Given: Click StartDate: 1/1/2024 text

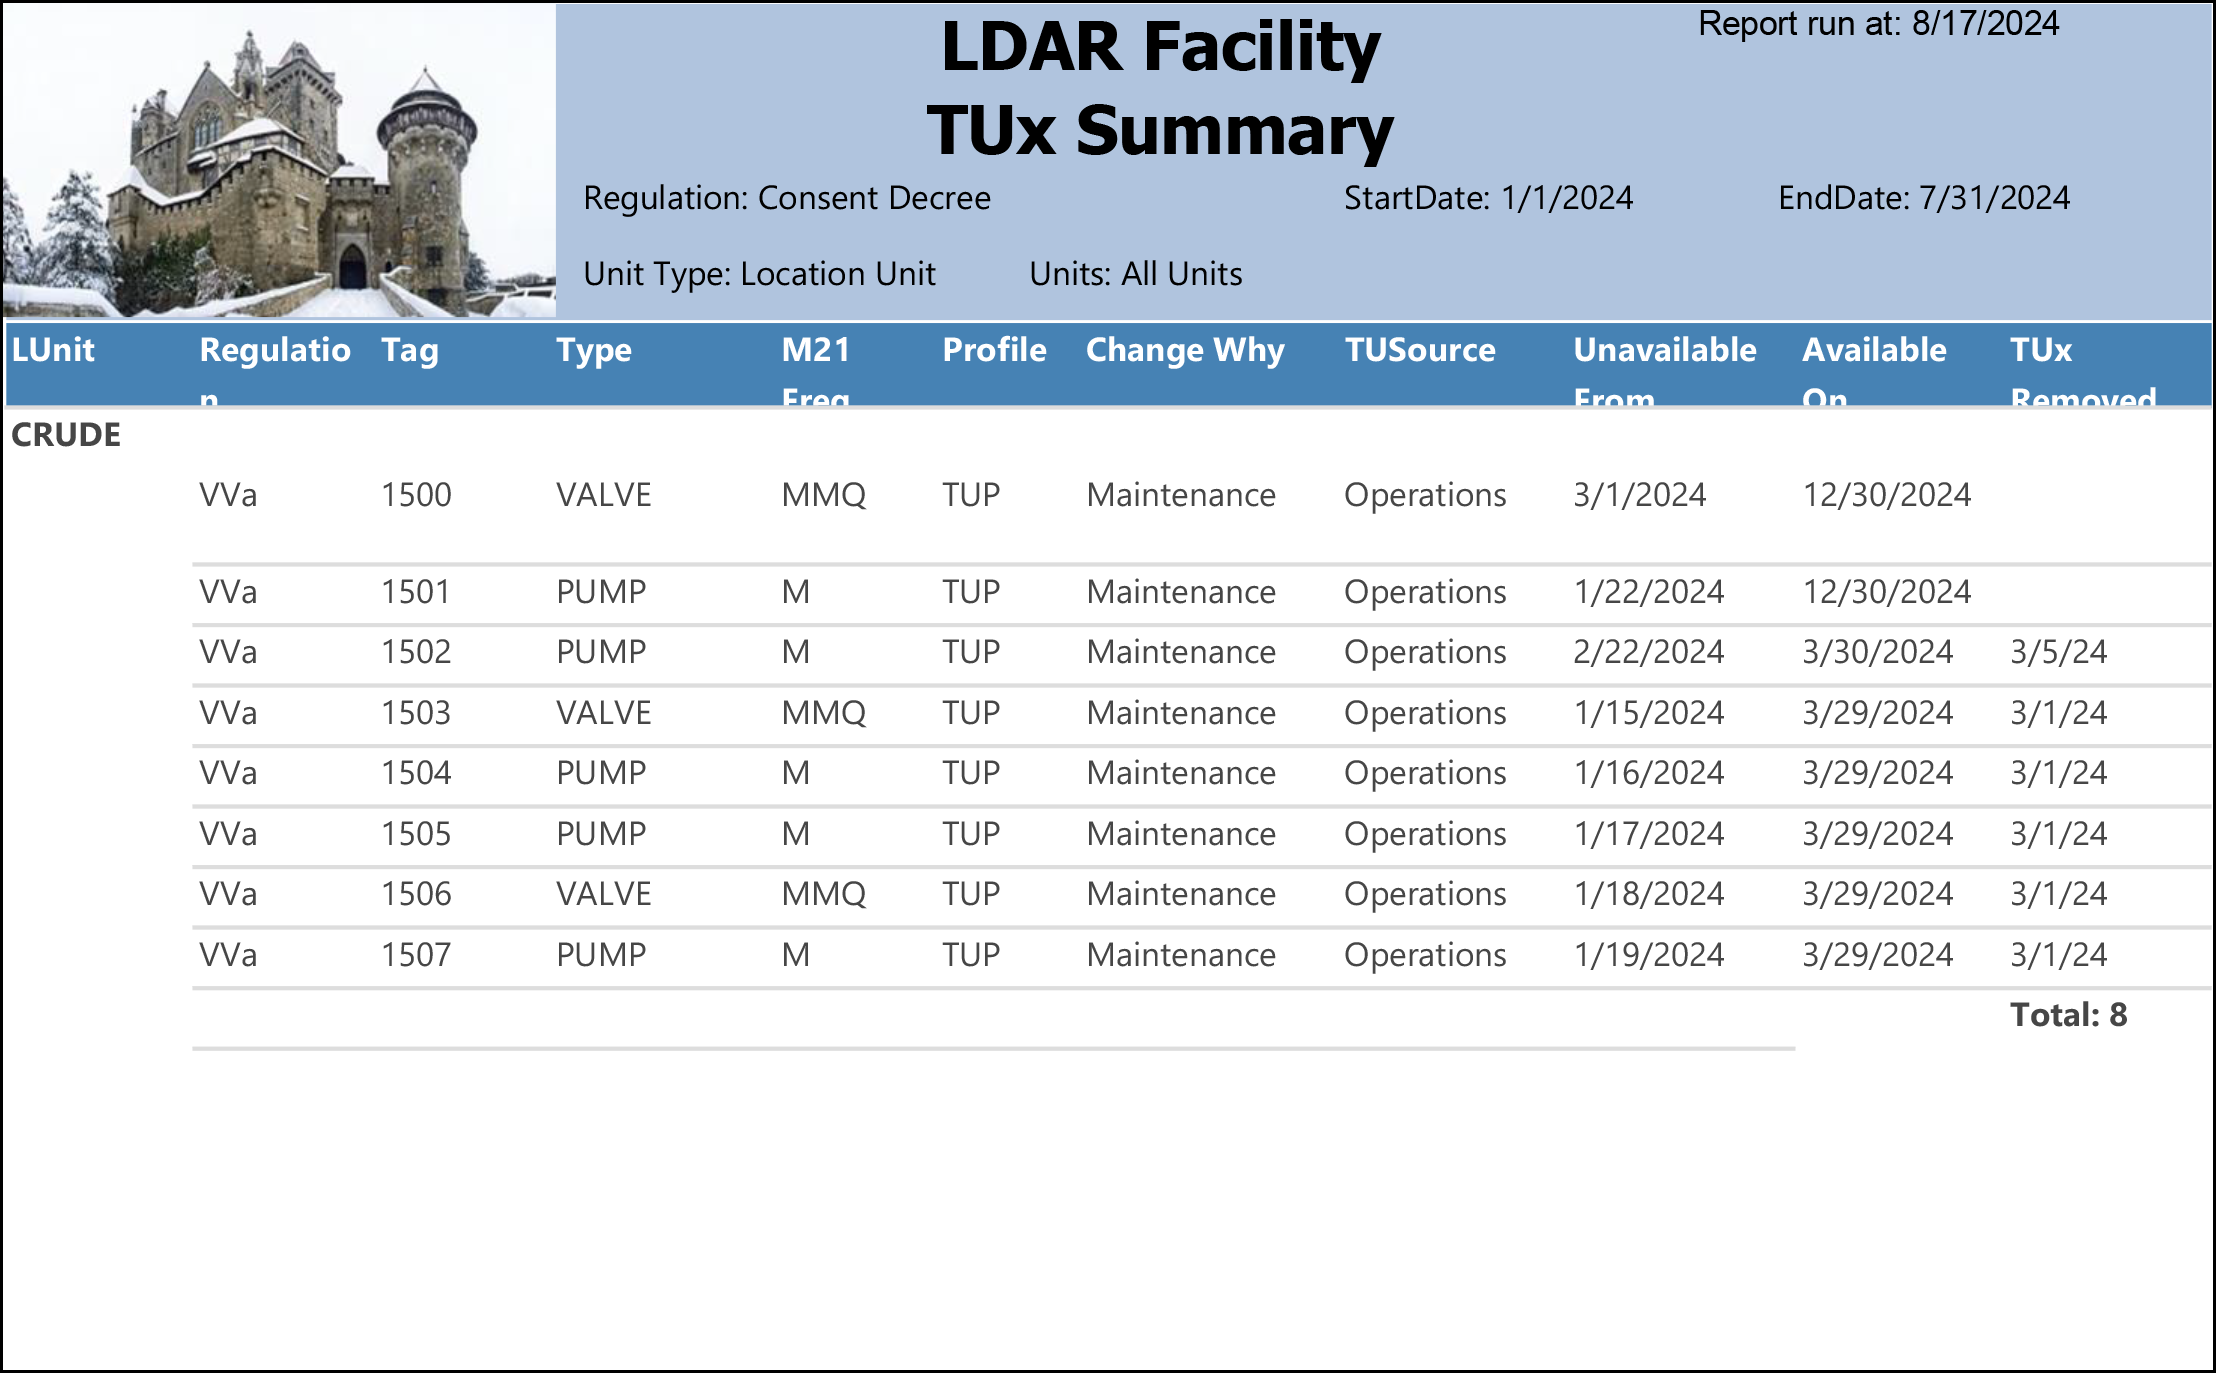Looking at the screenshot, I should [1488, 198].
